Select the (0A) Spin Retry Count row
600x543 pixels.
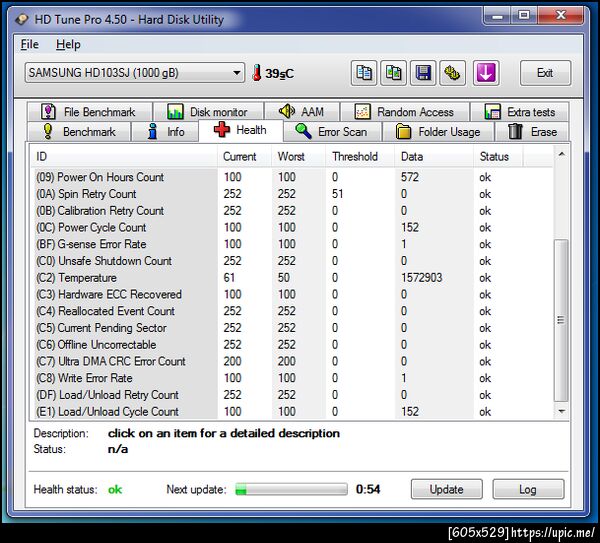pos(292,194)
